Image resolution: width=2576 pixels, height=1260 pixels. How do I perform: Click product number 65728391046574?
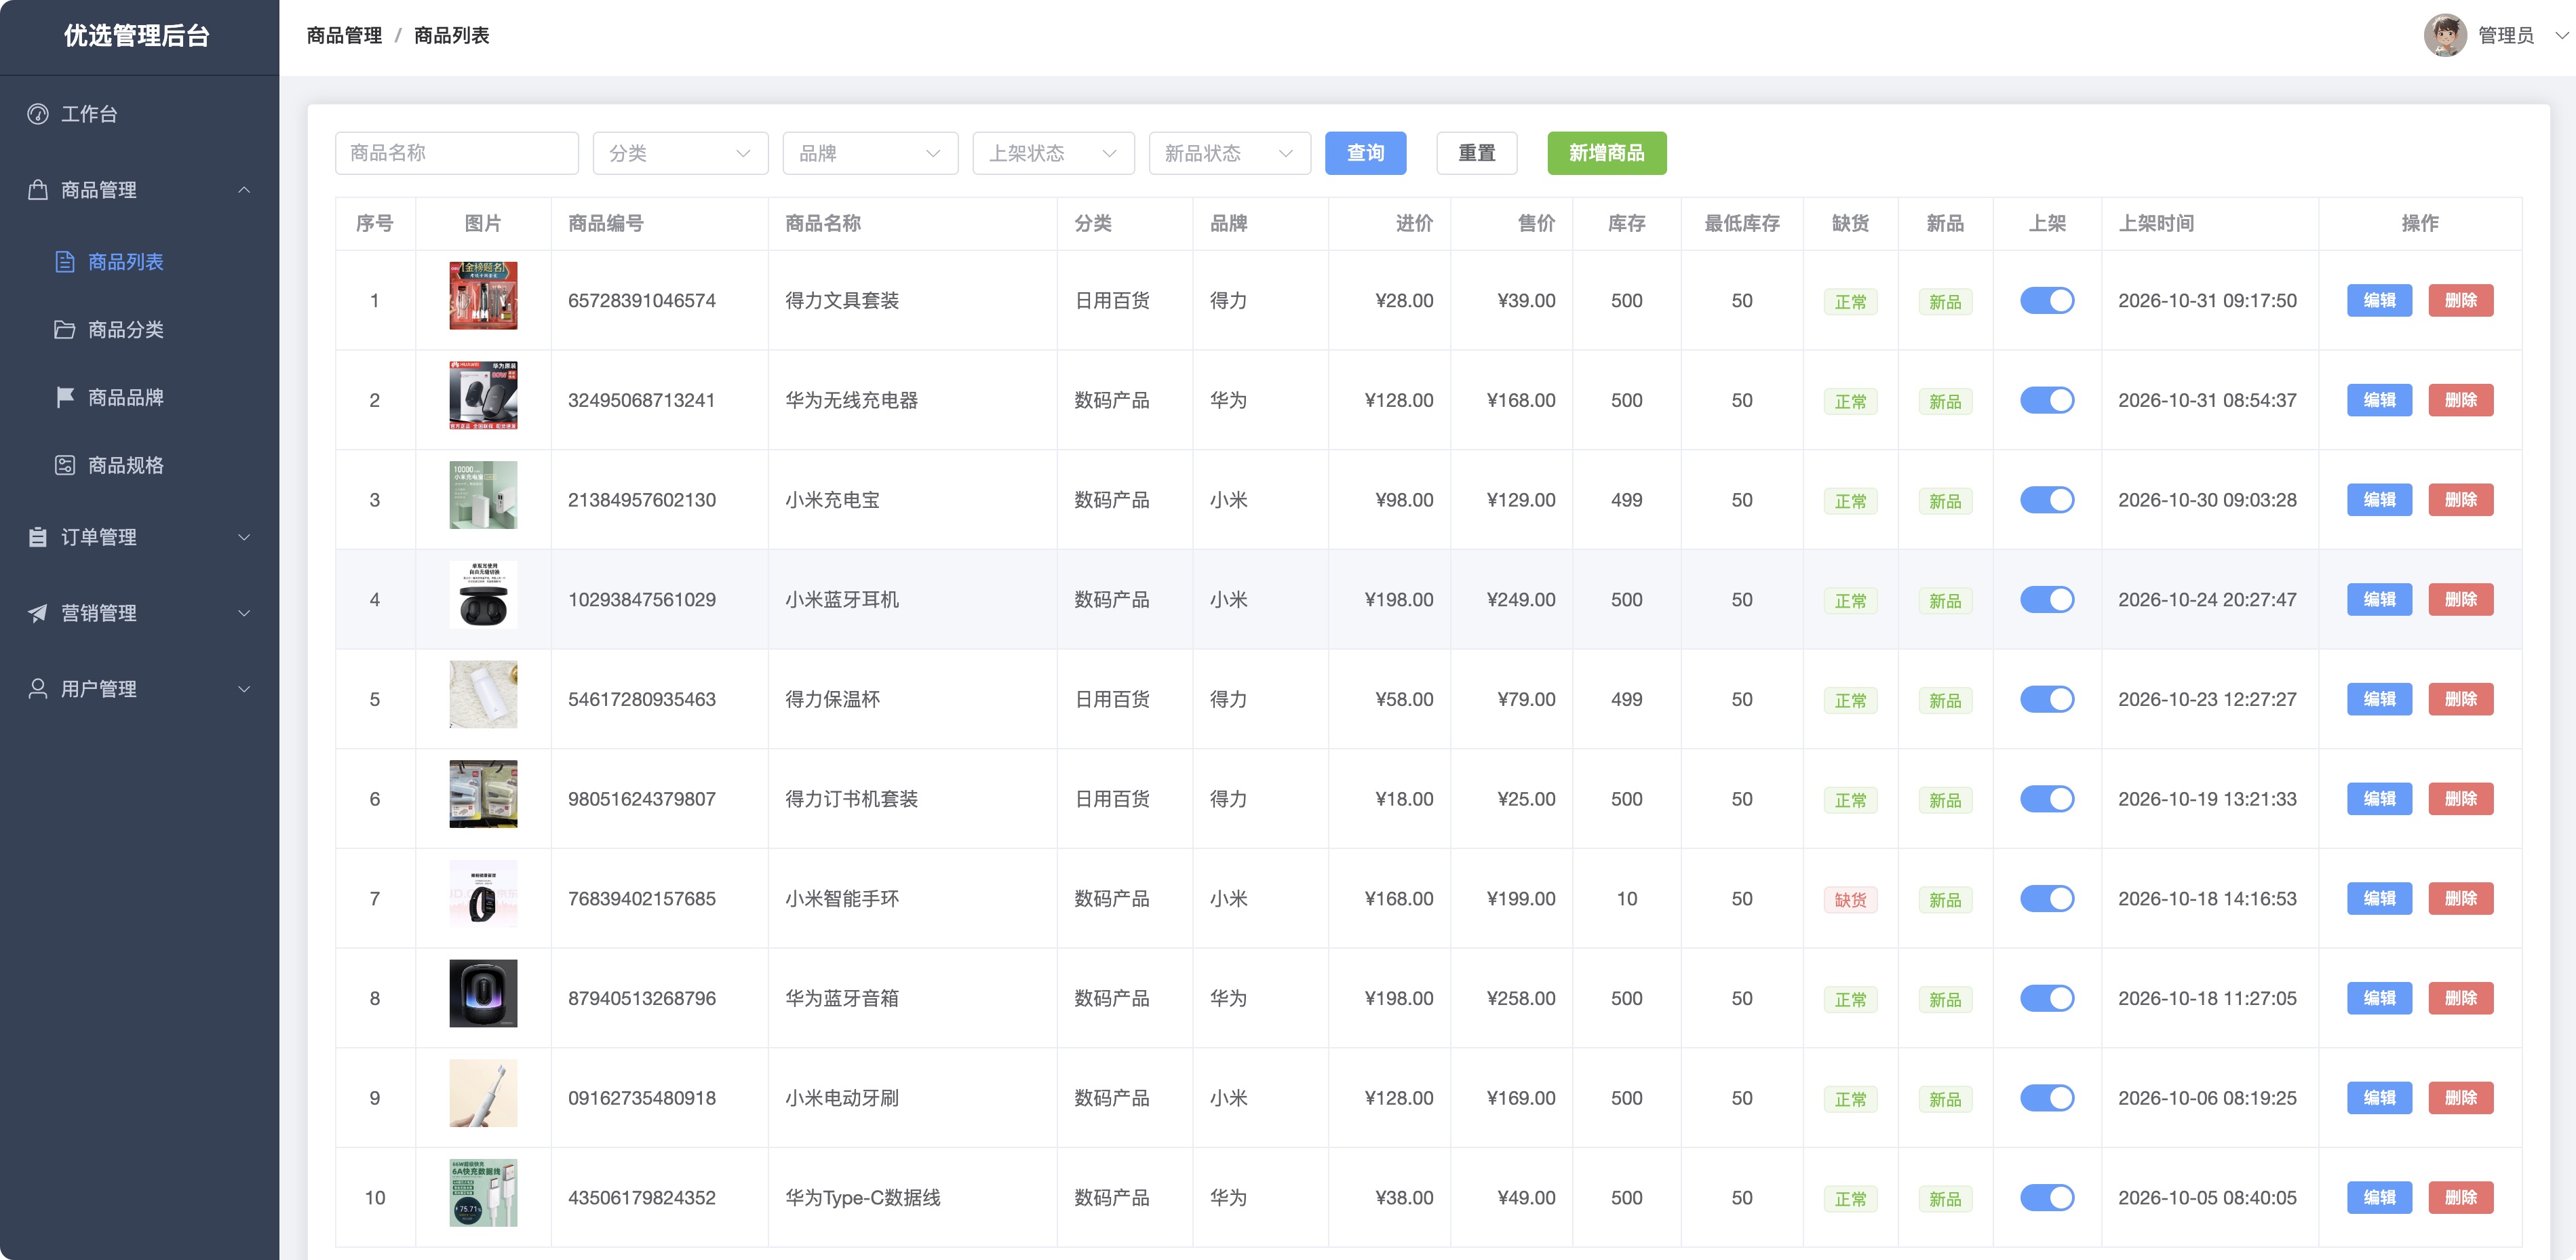pos(642,301)
